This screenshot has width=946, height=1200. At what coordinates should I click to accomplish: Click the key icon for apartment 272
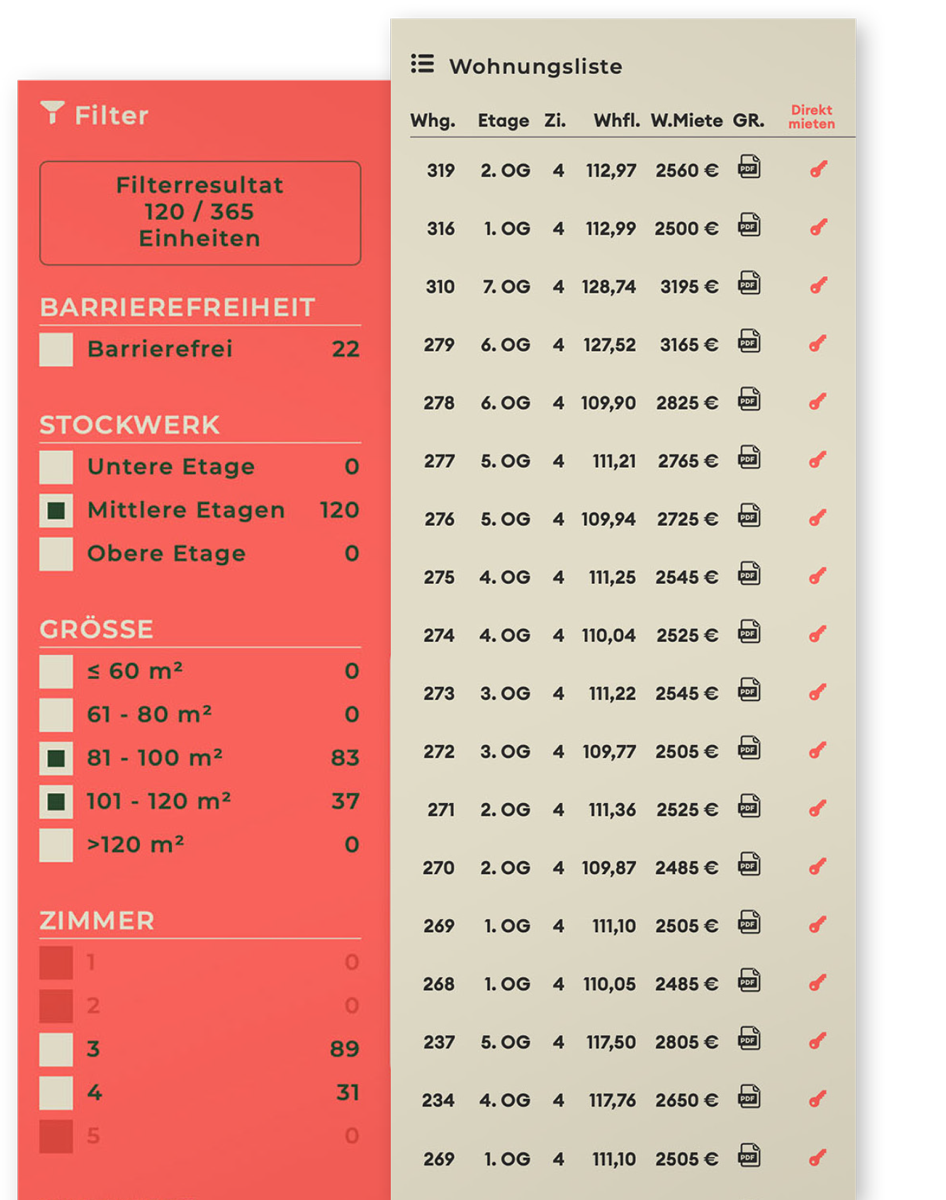coord(817,751)
